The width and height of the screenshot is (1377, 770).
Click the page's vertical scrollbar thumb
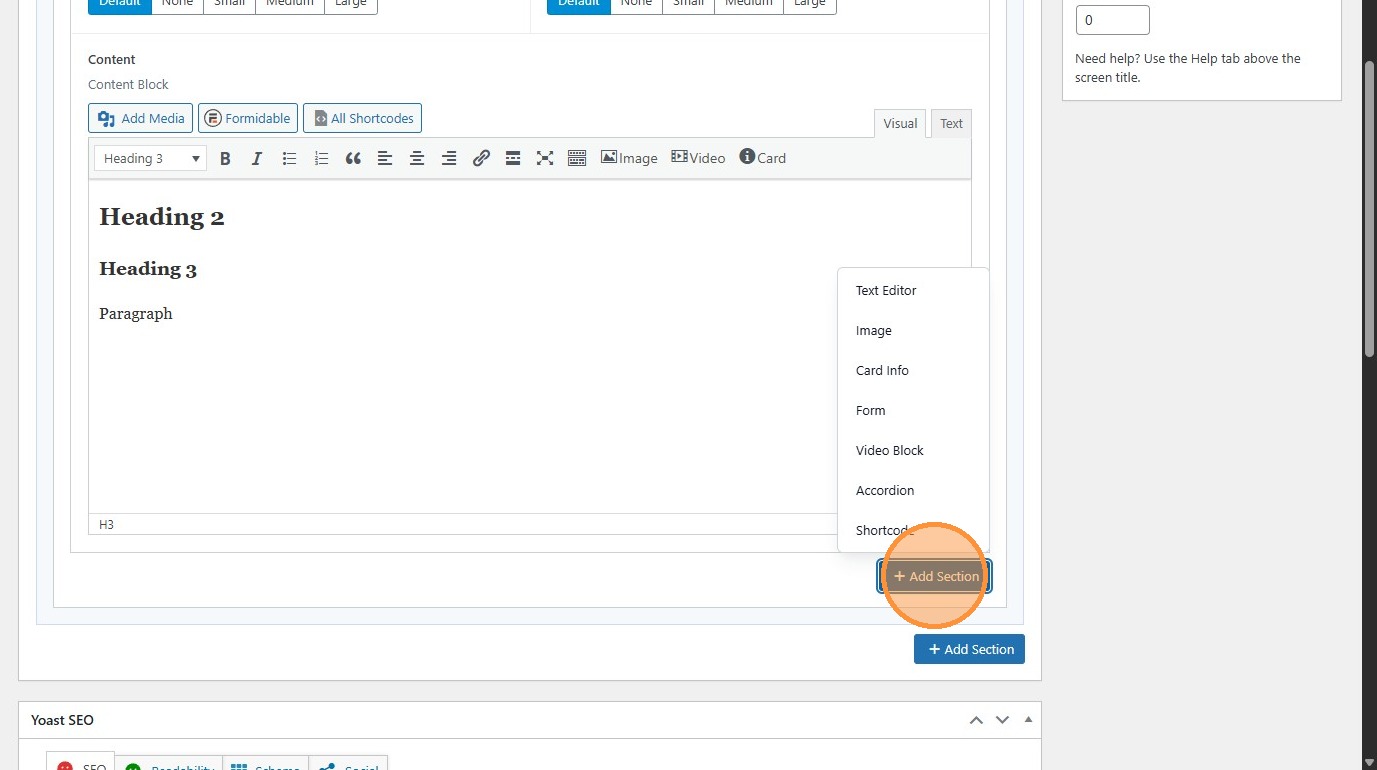tap(1369, 208)
